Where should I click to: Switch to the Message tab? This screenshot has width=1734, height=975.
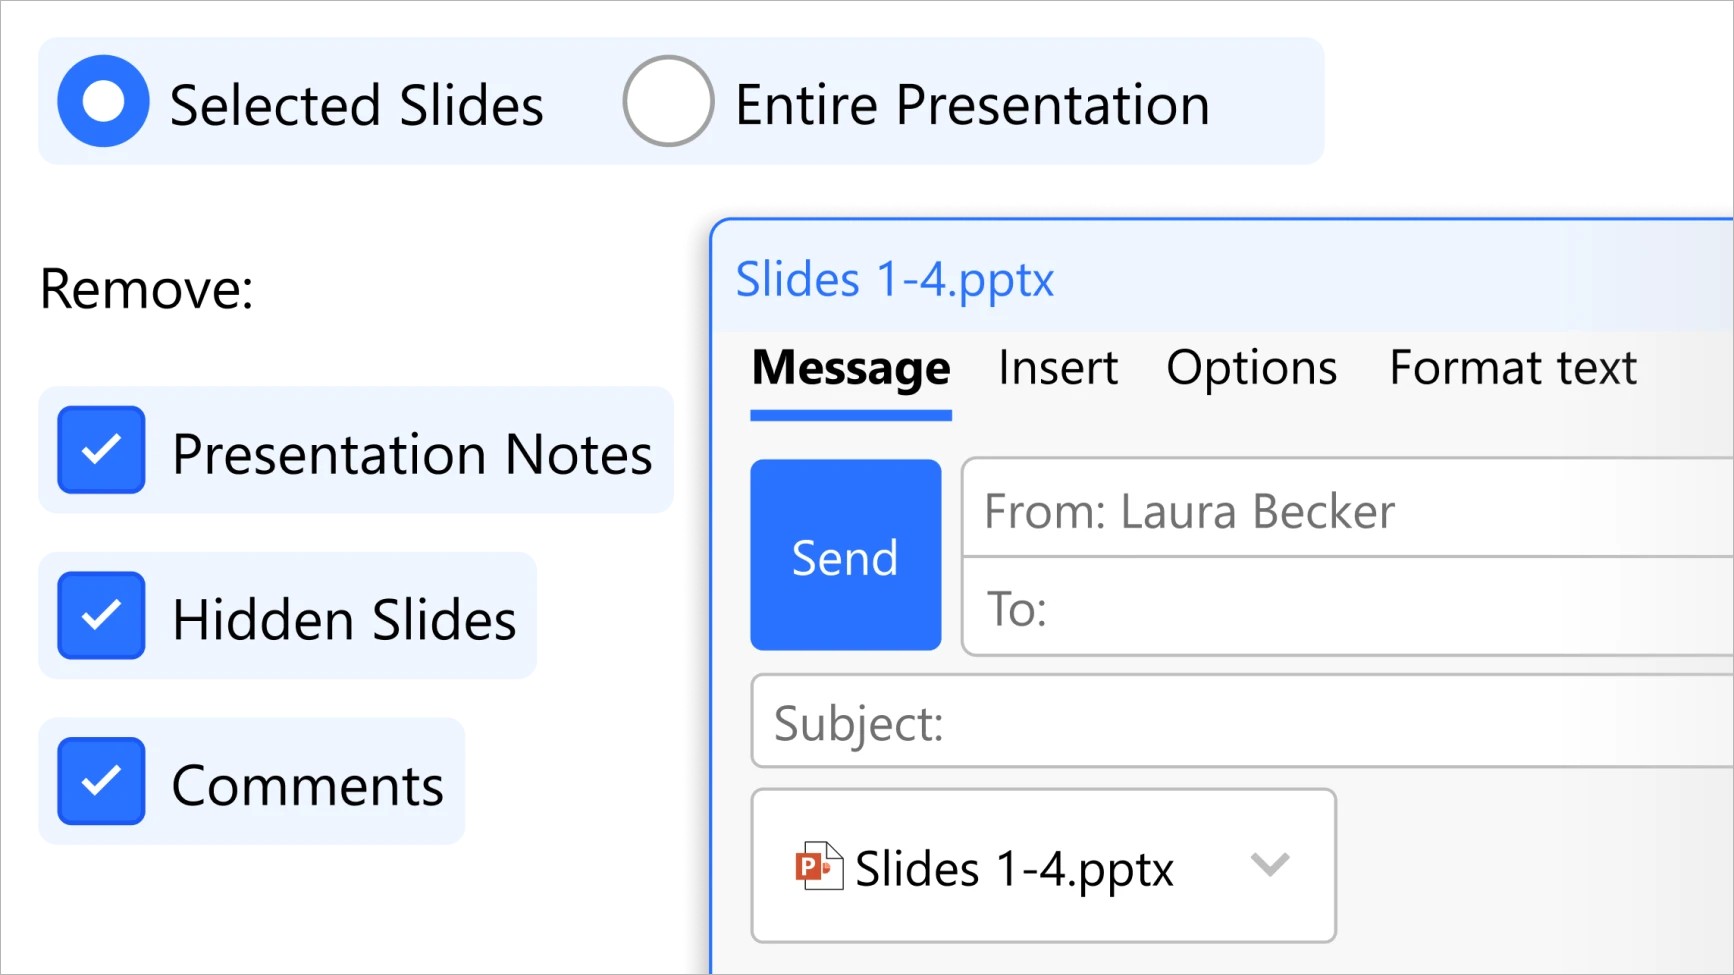[851, 368]
